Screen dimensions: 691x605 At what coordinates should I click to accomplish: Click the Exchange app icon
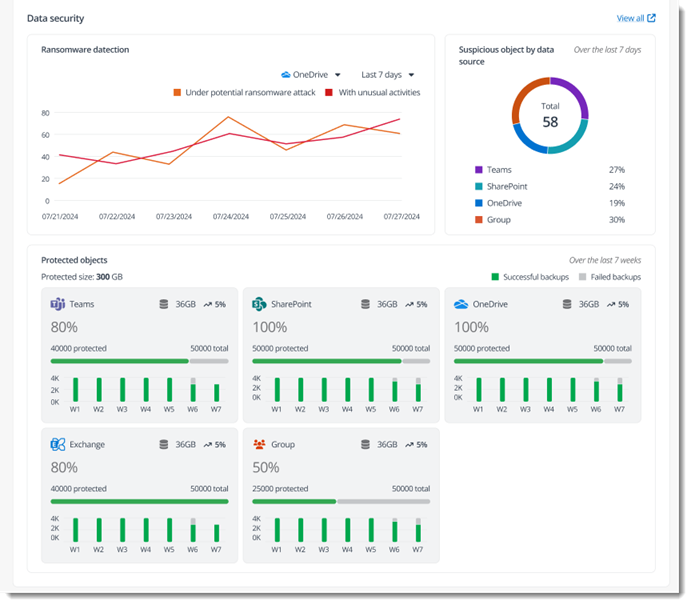pos(58,444)
